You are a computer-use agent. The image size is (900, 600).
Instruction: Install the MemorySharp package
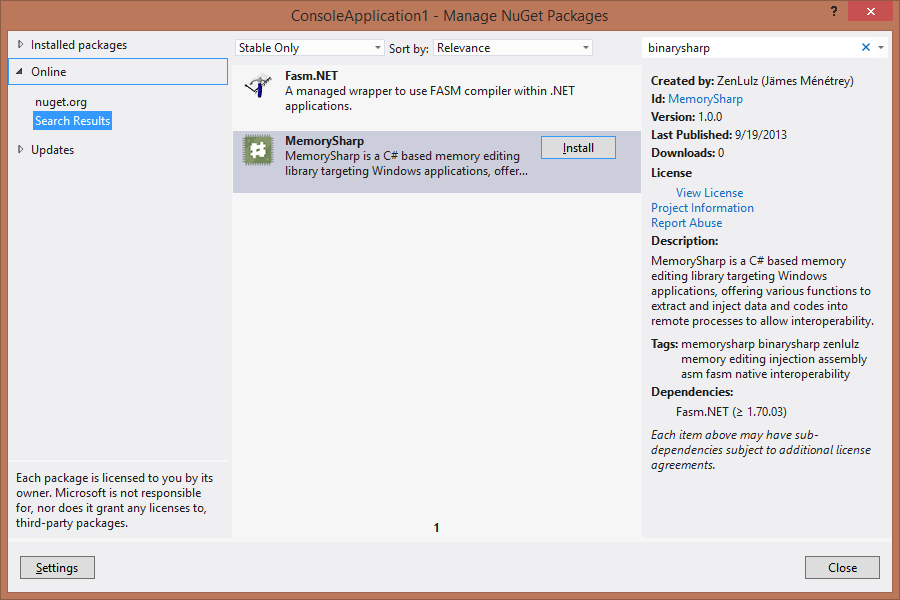click(578, 148)
